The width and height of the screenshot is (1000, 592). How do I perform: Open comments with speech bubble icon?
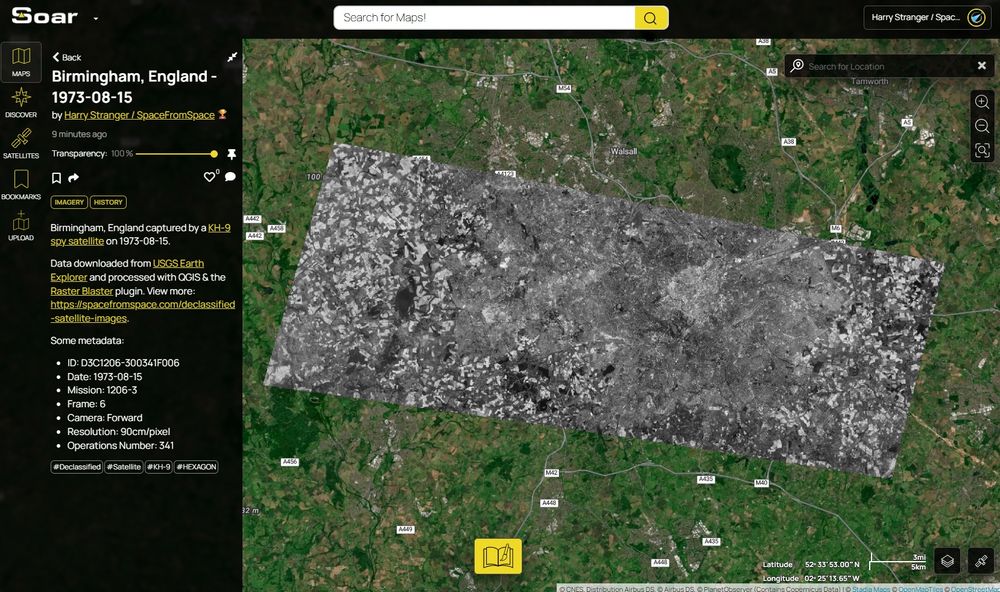point(230,177)
